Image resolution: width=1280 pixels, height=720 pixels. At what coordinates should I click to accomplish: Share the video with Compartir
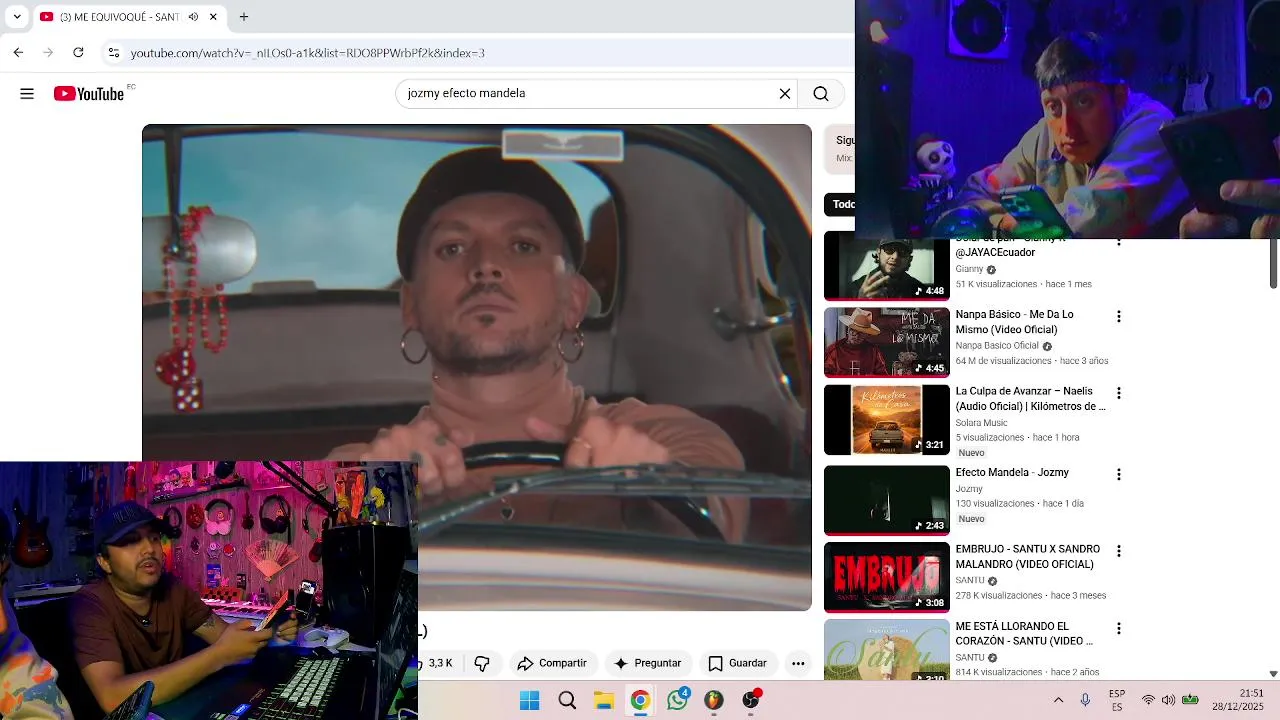click(552, 663)
